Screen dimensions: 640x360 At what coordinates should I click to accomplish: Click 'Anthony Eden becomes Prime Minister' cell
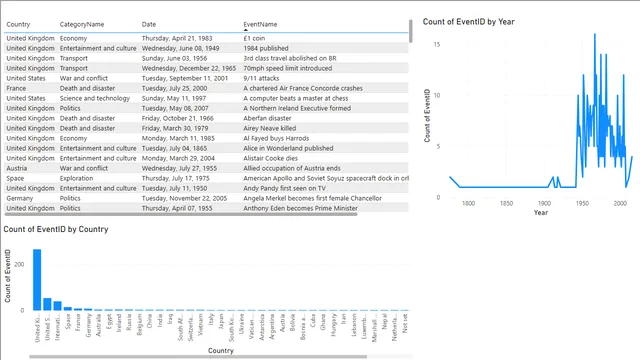[300, 208]
